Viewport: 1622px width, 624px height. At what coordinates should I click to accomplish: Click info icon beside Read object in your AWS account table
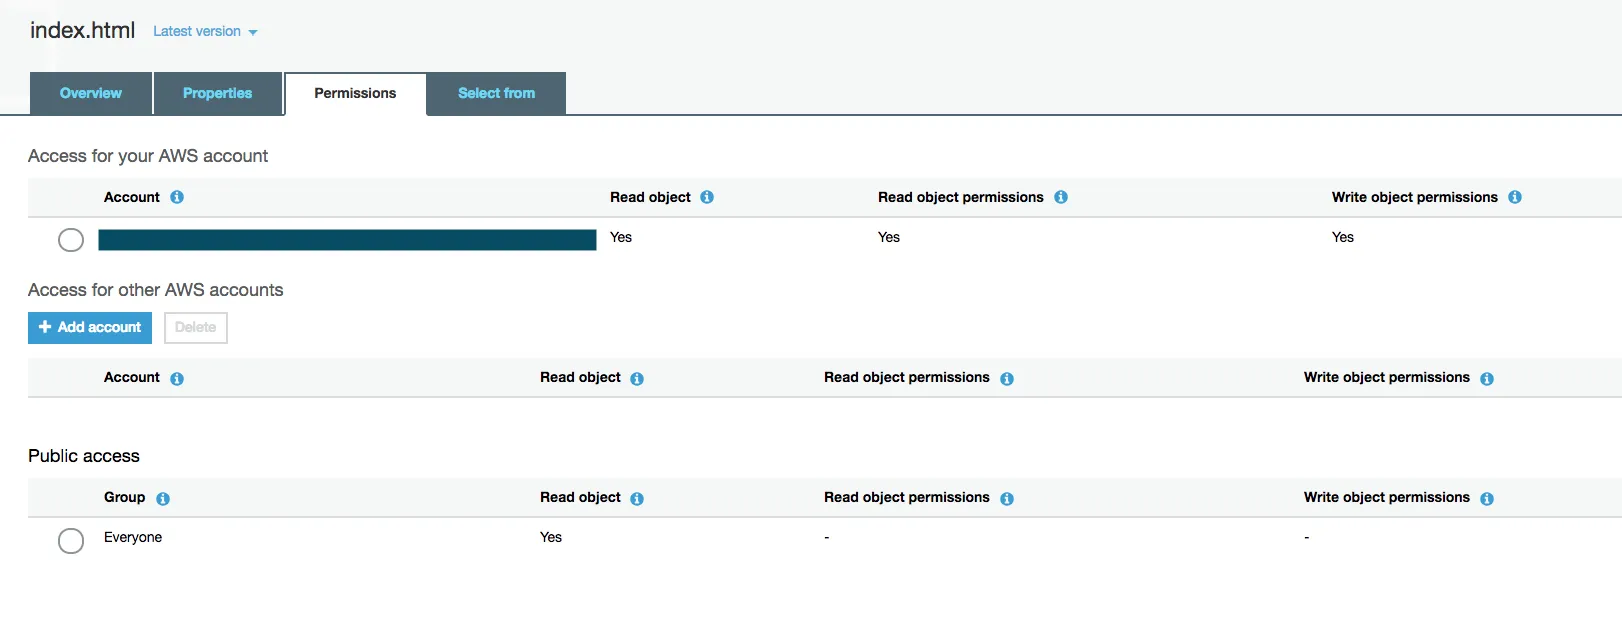707,197
